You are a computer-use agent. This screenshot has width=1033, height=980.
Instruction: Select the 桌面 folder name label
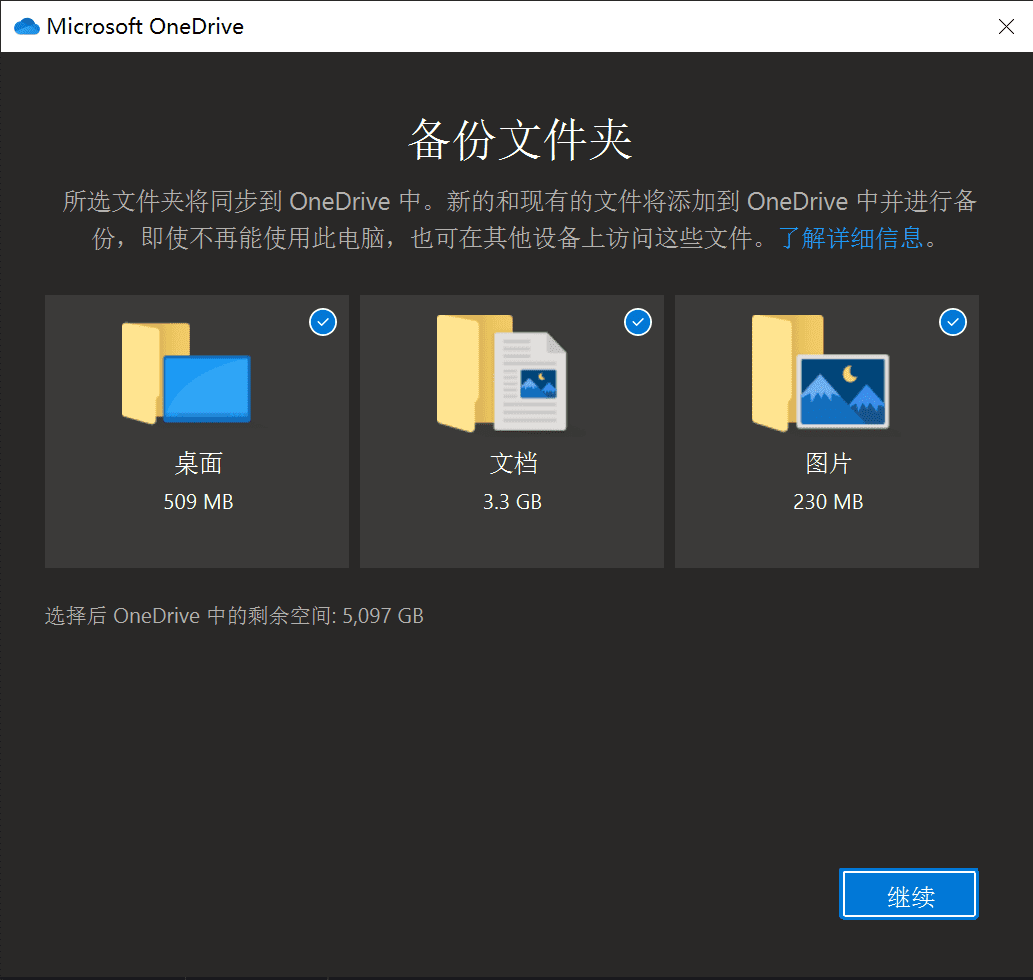coord(198,464)
